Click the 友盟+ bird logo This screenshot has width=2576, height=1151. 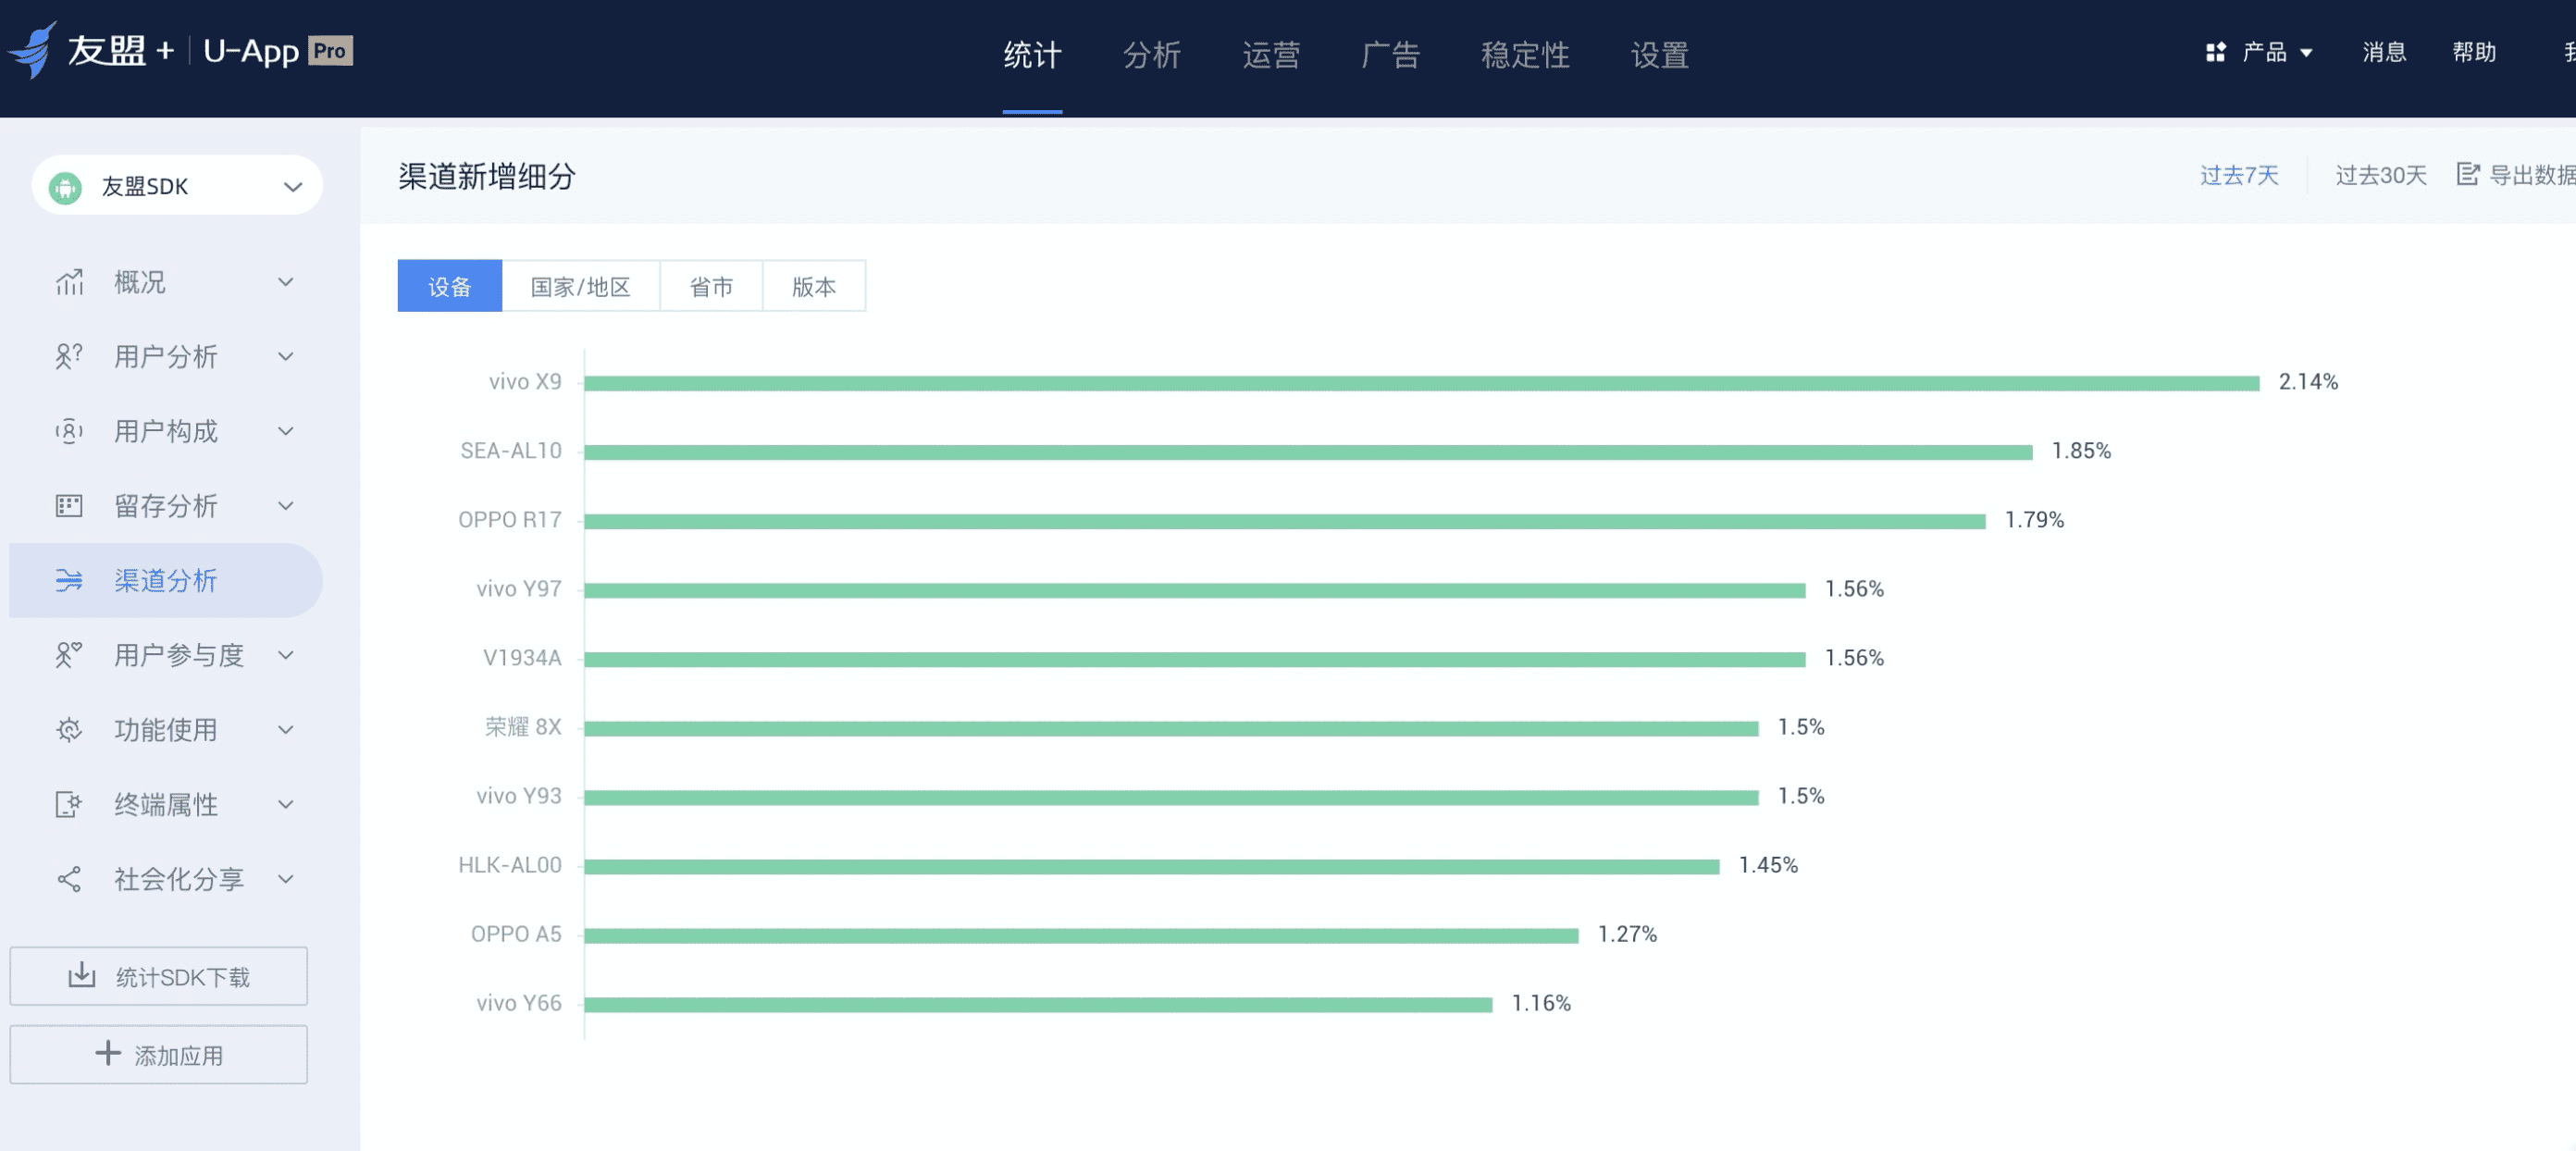[x=32, y=50]
